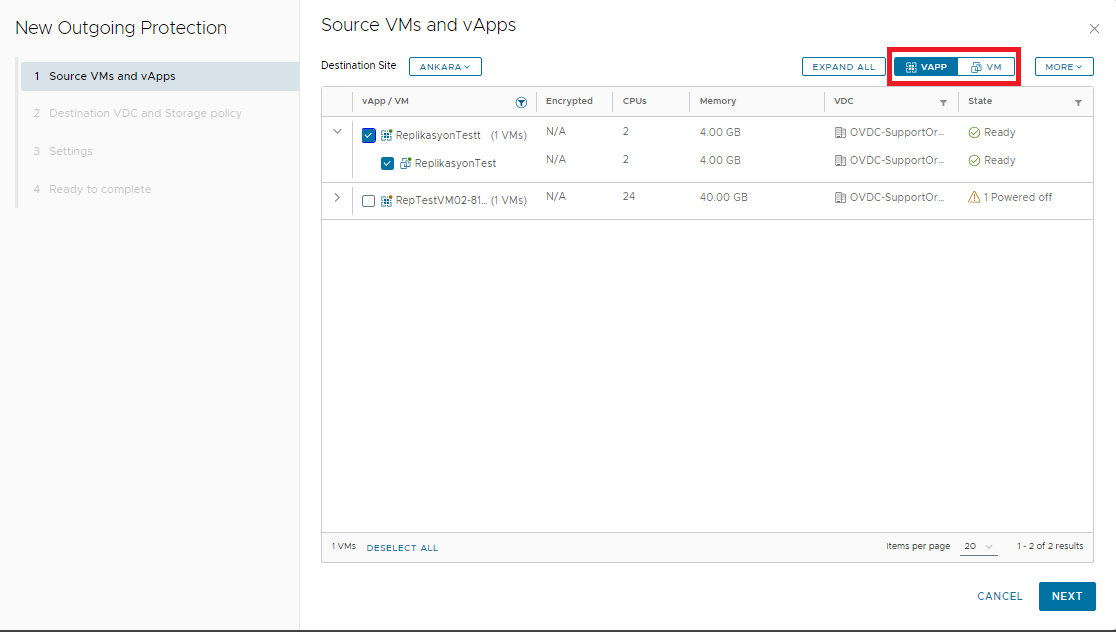Screen dimensions: 1116x632
Task: Click the ReplikasyonTestt vApp icon
Action: click(386, 135)
